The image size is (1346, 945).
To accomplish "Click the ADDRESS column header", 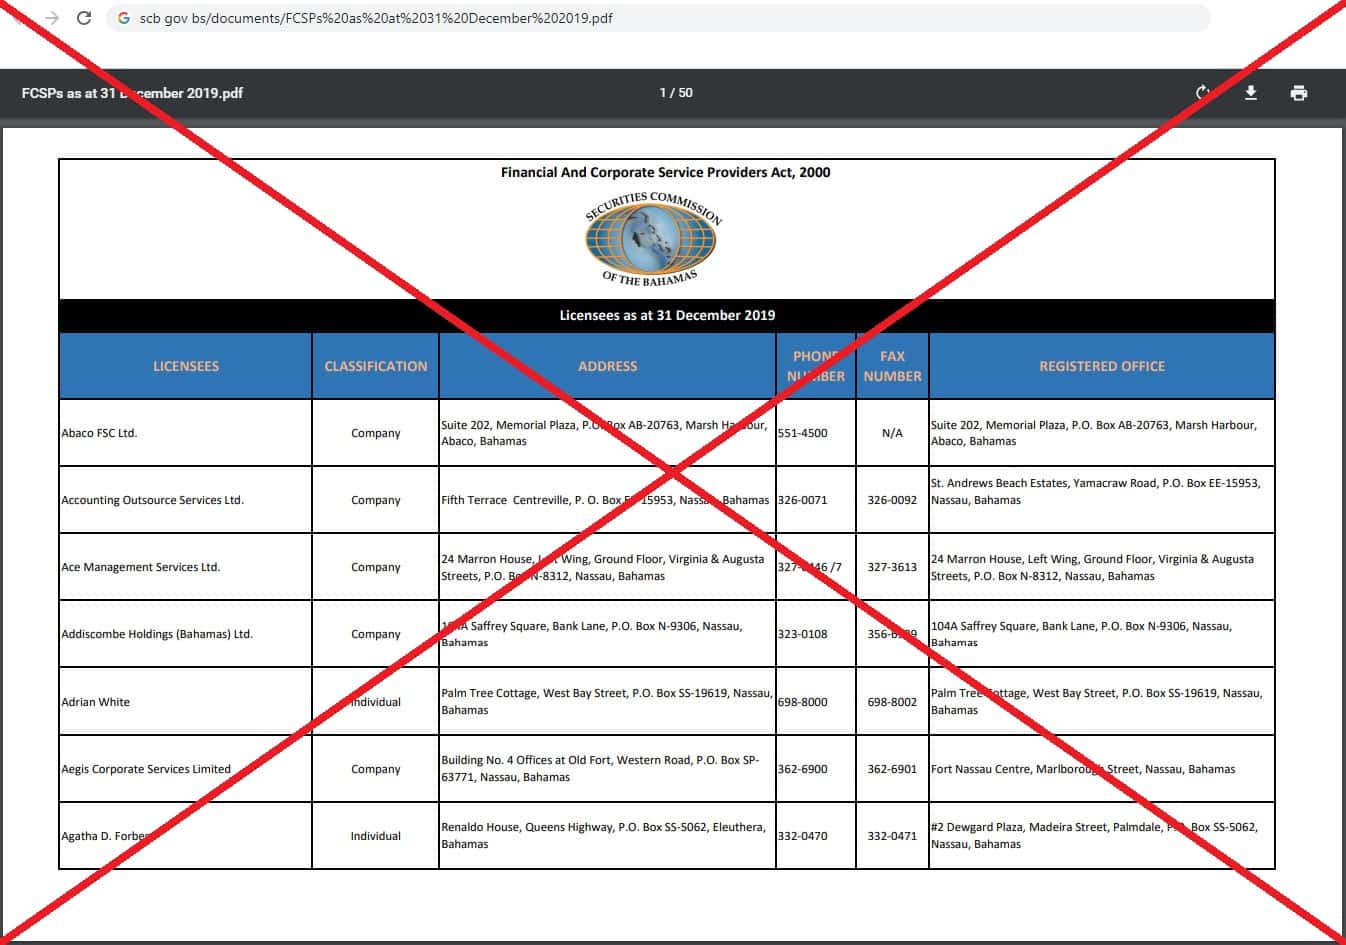I will [608, 366].
